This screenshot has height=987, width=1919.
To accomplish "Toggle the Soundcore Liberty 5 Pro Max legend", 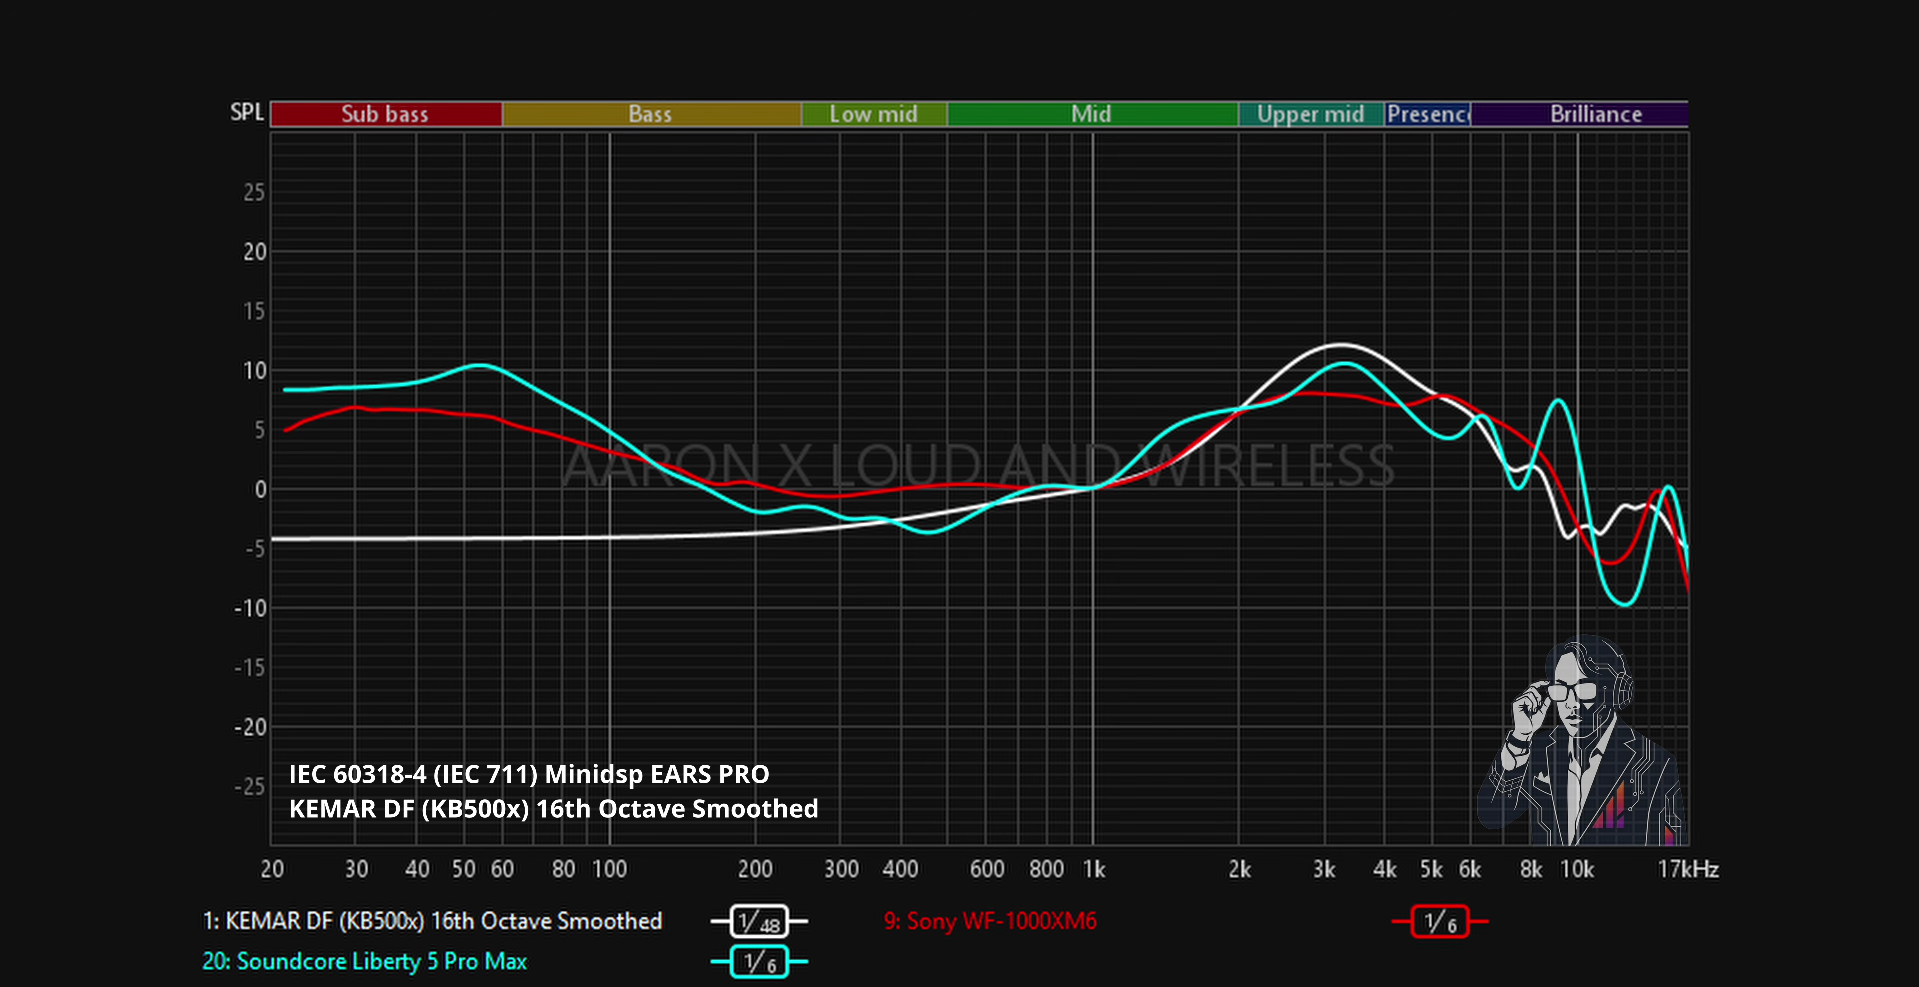I will click(365, 961).
